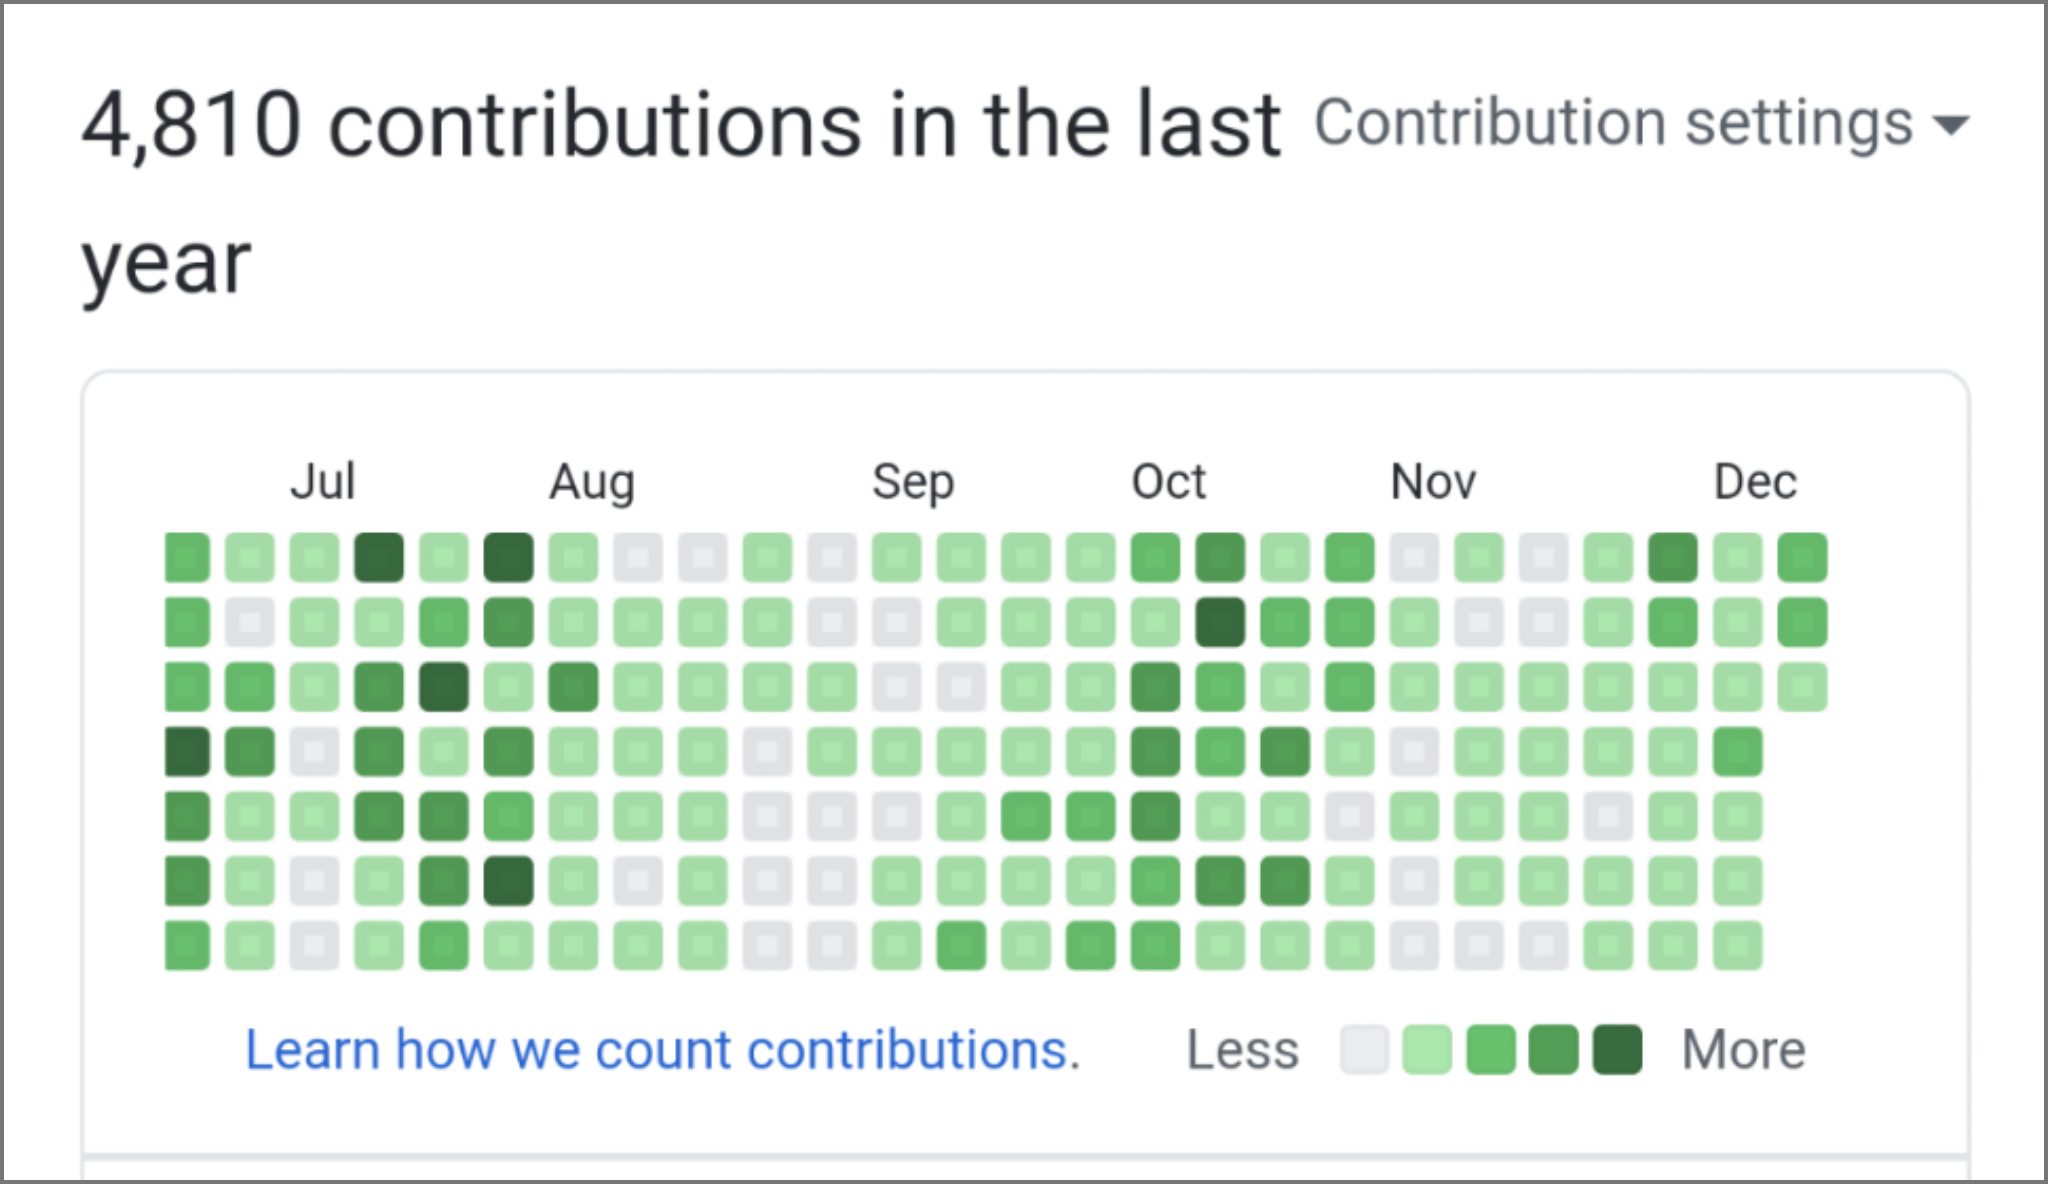Click the gray no-contributions legend swatch
Viewport: 2048px width, 1184px height.
tap(1364, 1050)
